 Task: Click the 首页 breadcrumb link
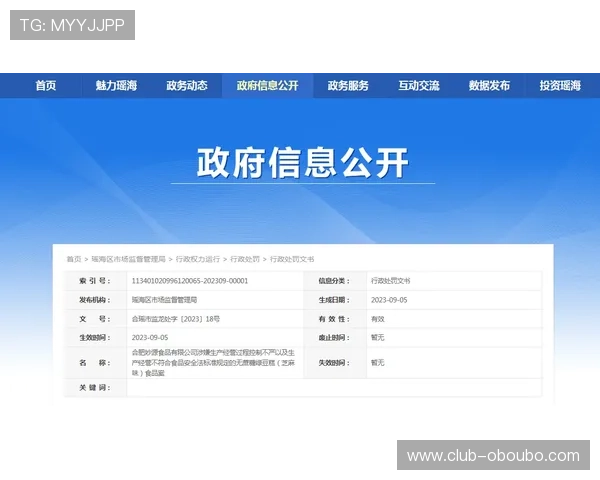74,259
